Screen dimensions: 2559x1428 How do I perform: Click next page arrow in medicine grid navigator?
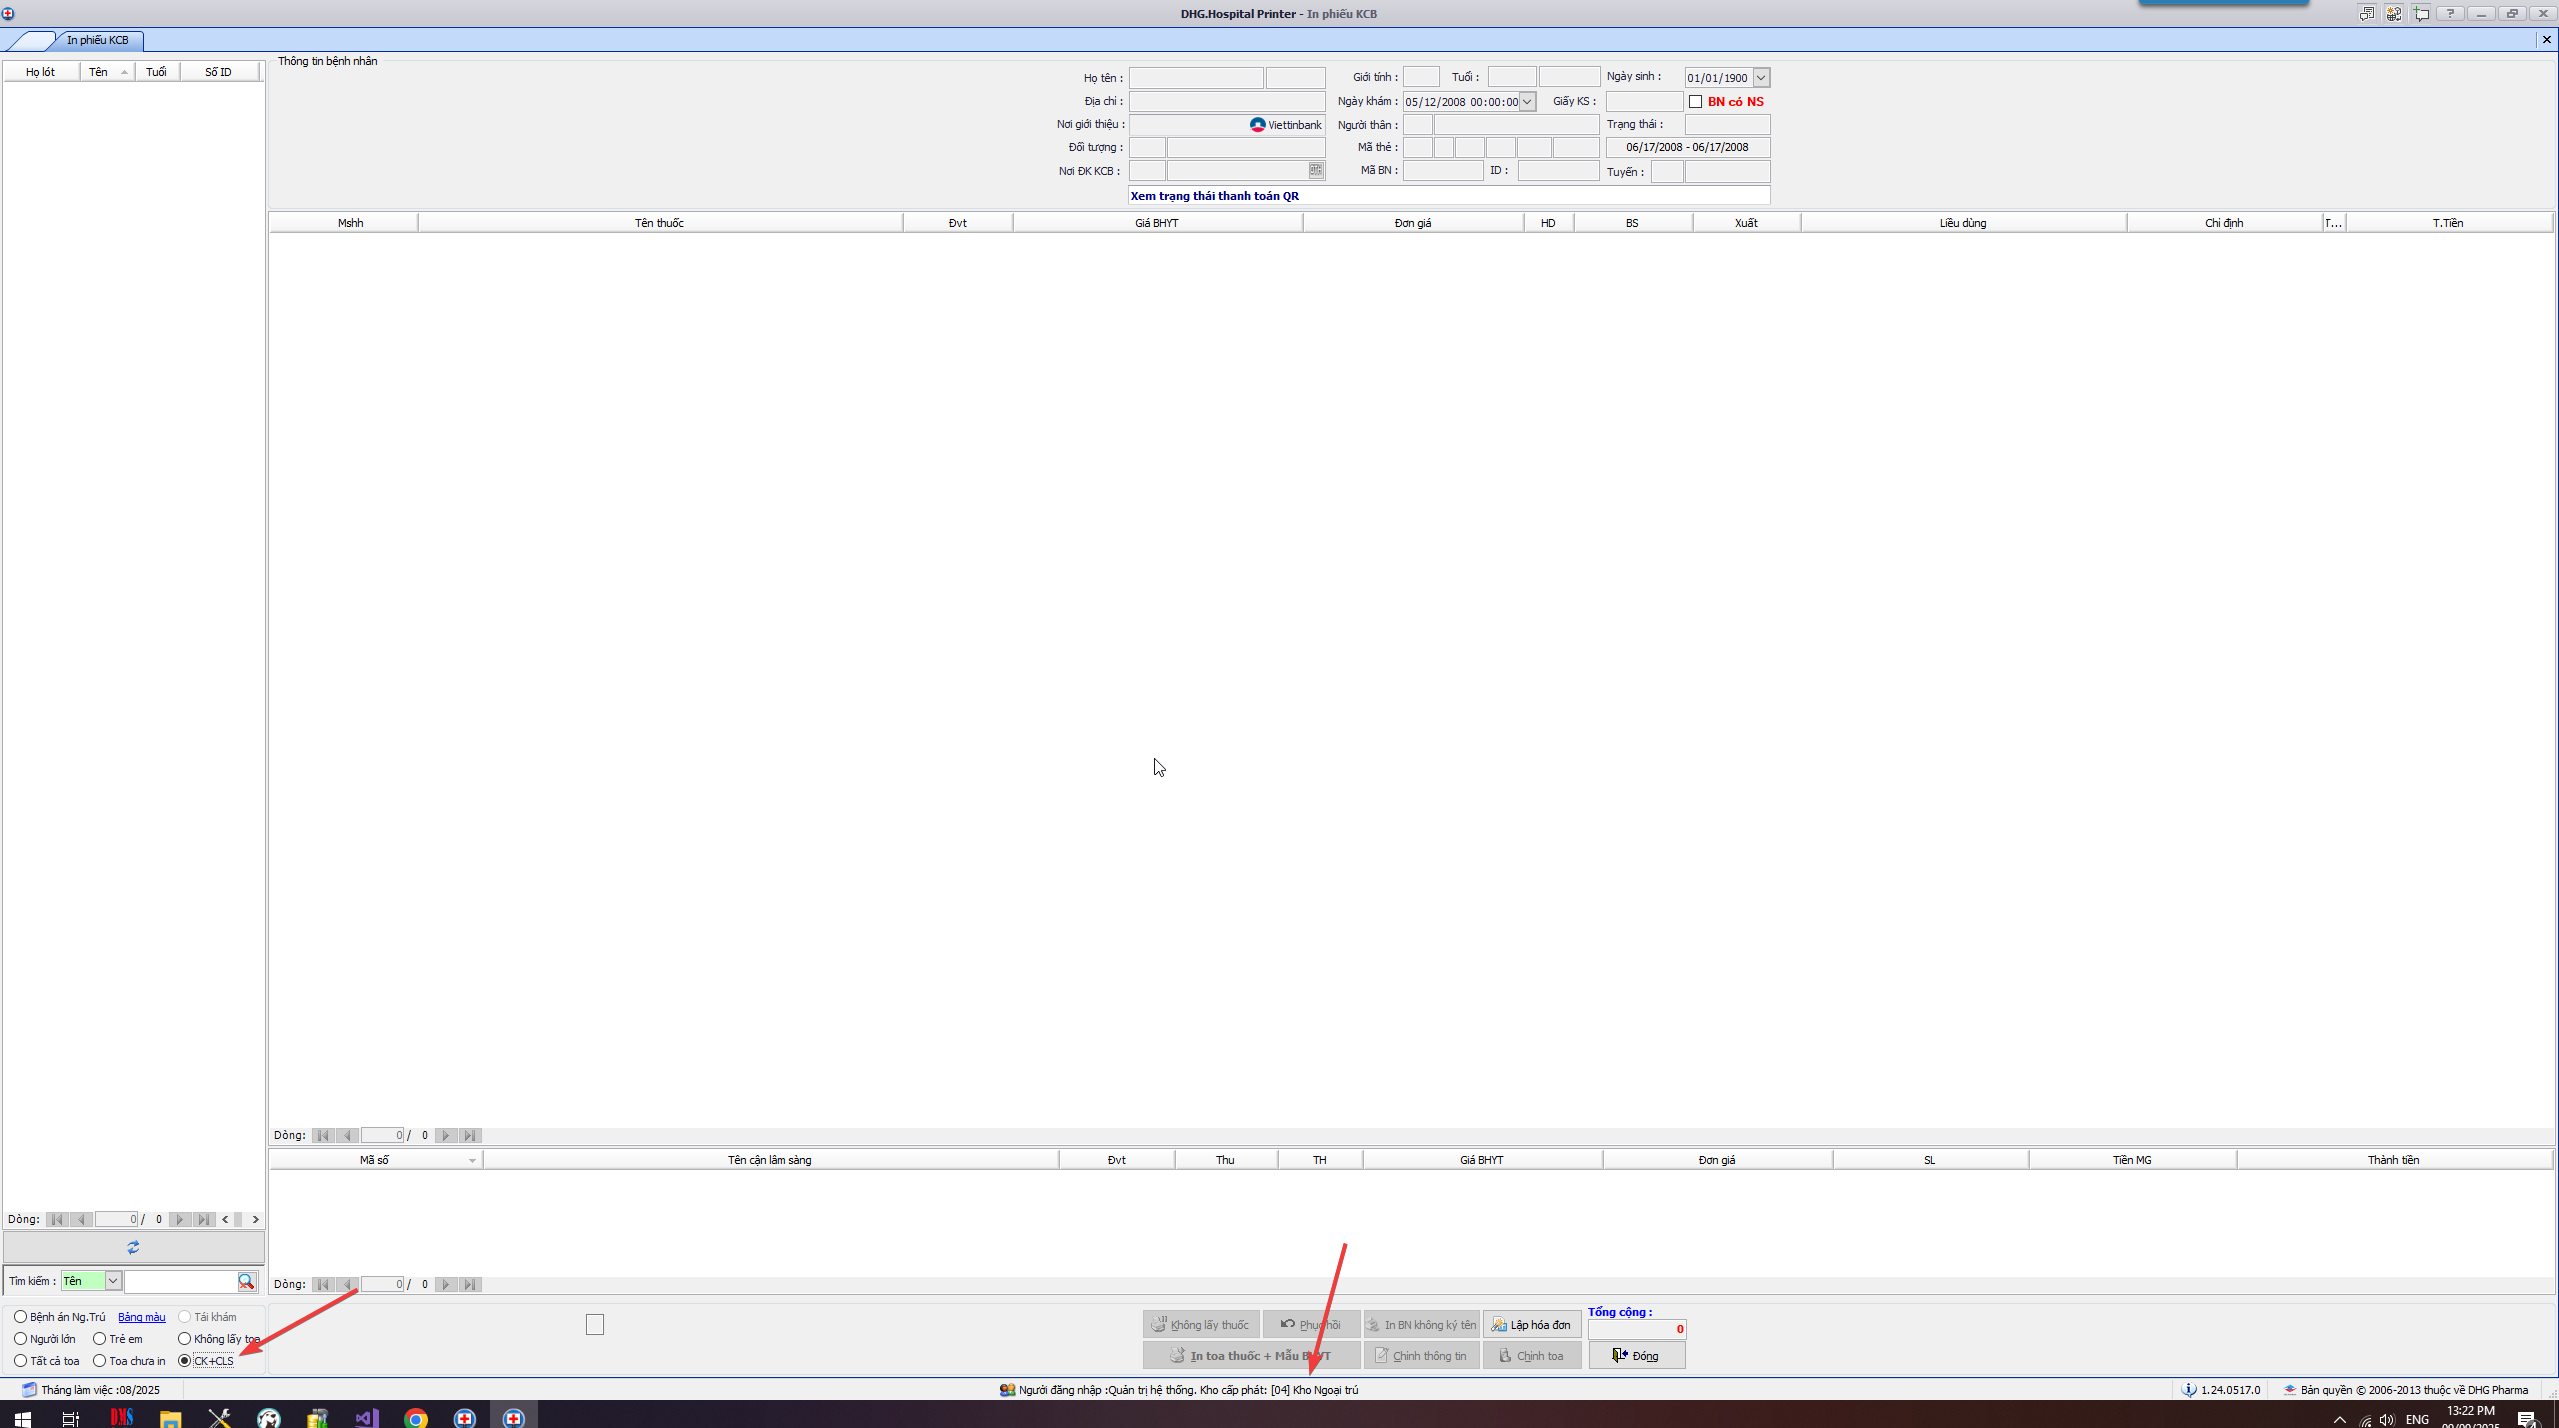pos(446,1135)
